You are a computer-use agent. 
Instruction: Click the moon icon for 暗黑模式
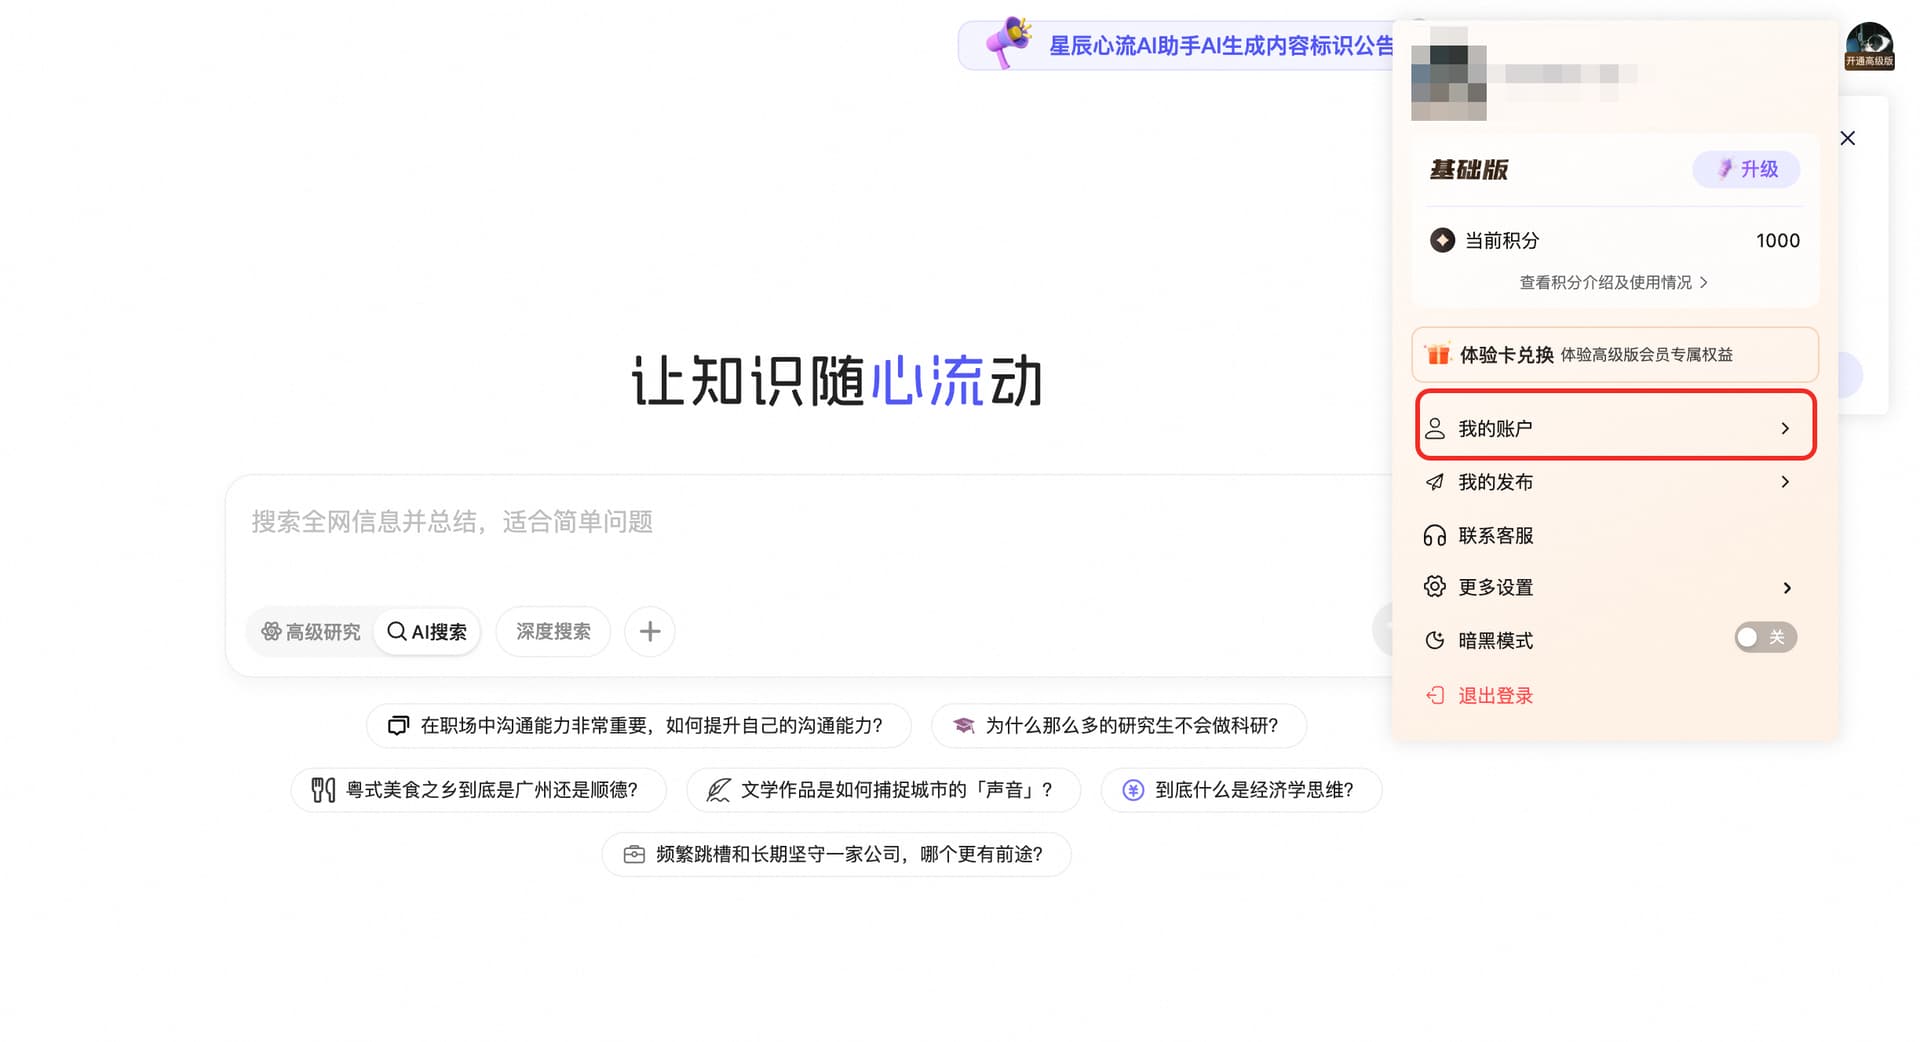point(1434,640)
